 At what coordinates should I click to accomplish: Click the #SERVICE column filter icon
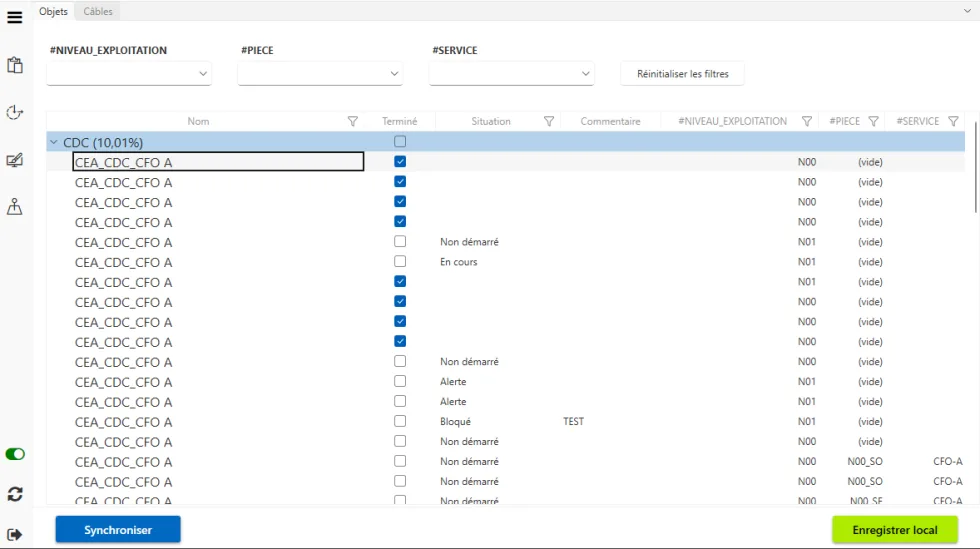coord(953,121)
